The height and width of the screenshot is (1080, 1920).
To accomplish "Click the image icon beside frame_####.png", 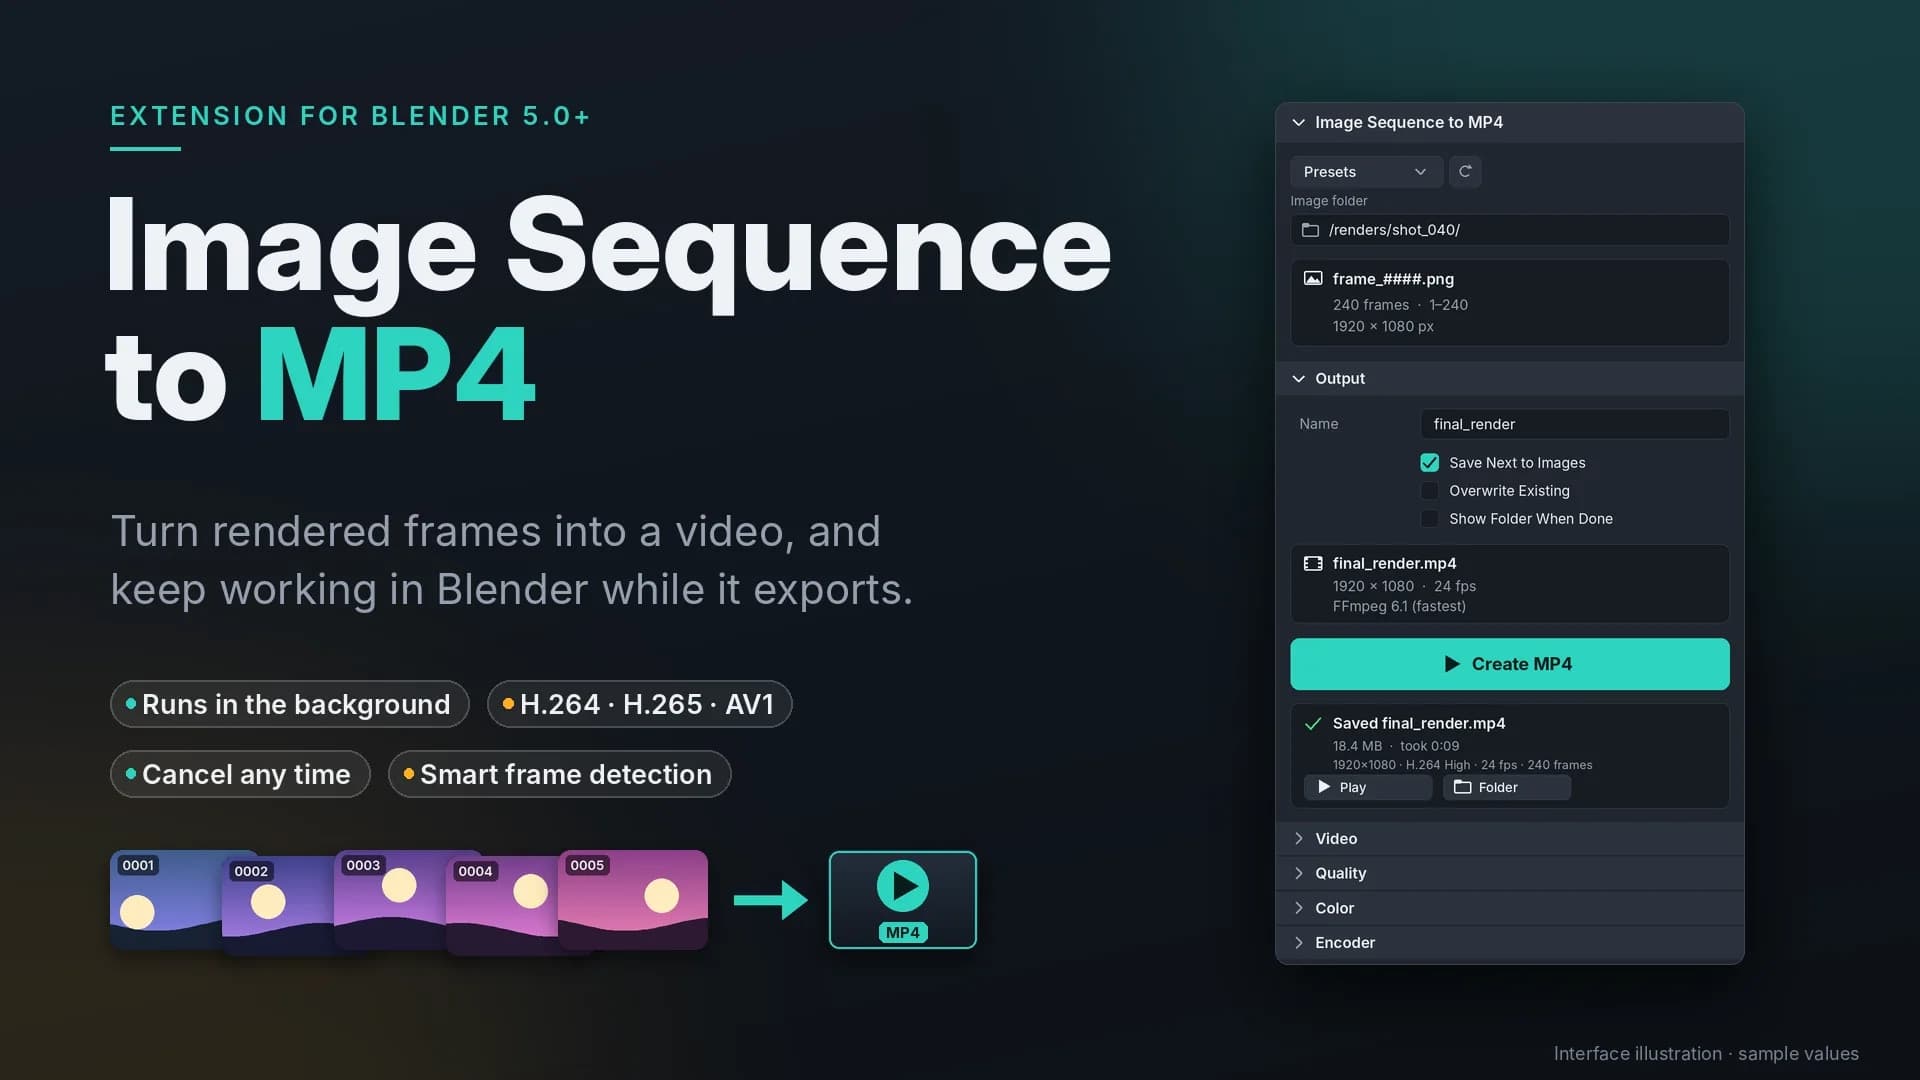I will [x=1313, y=278].
